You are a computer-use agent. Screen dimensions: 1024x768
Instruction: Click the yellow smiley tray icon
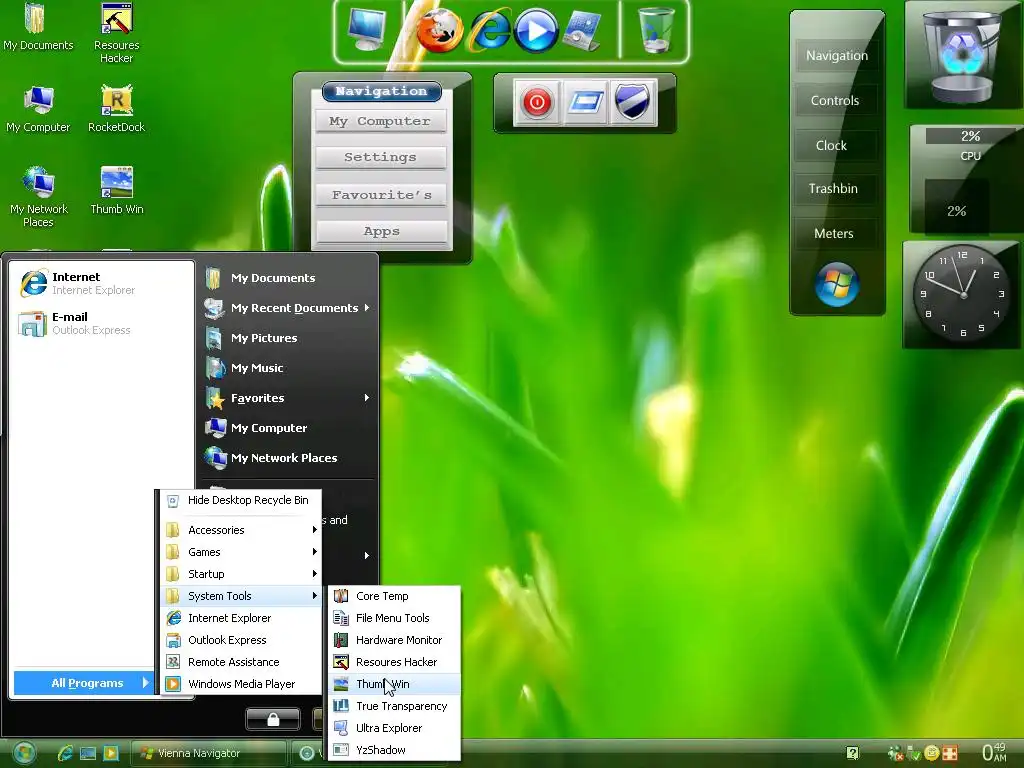pos(933,753)
